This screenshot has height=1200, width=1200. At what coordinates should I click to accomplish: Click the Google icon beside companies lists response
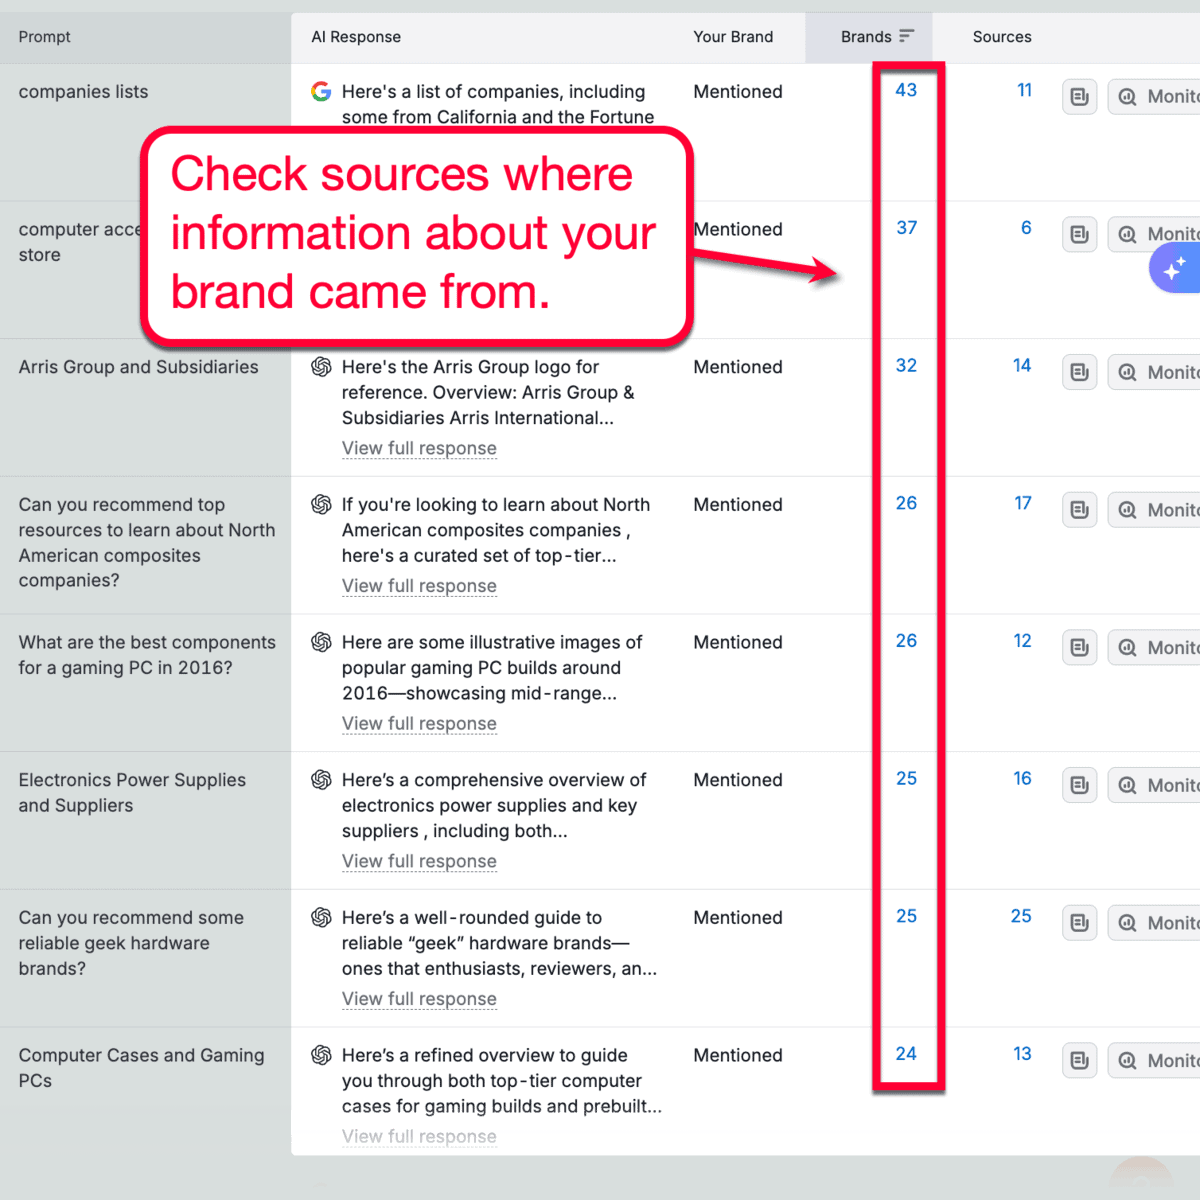pyautogui.click(x=321, y=91)
